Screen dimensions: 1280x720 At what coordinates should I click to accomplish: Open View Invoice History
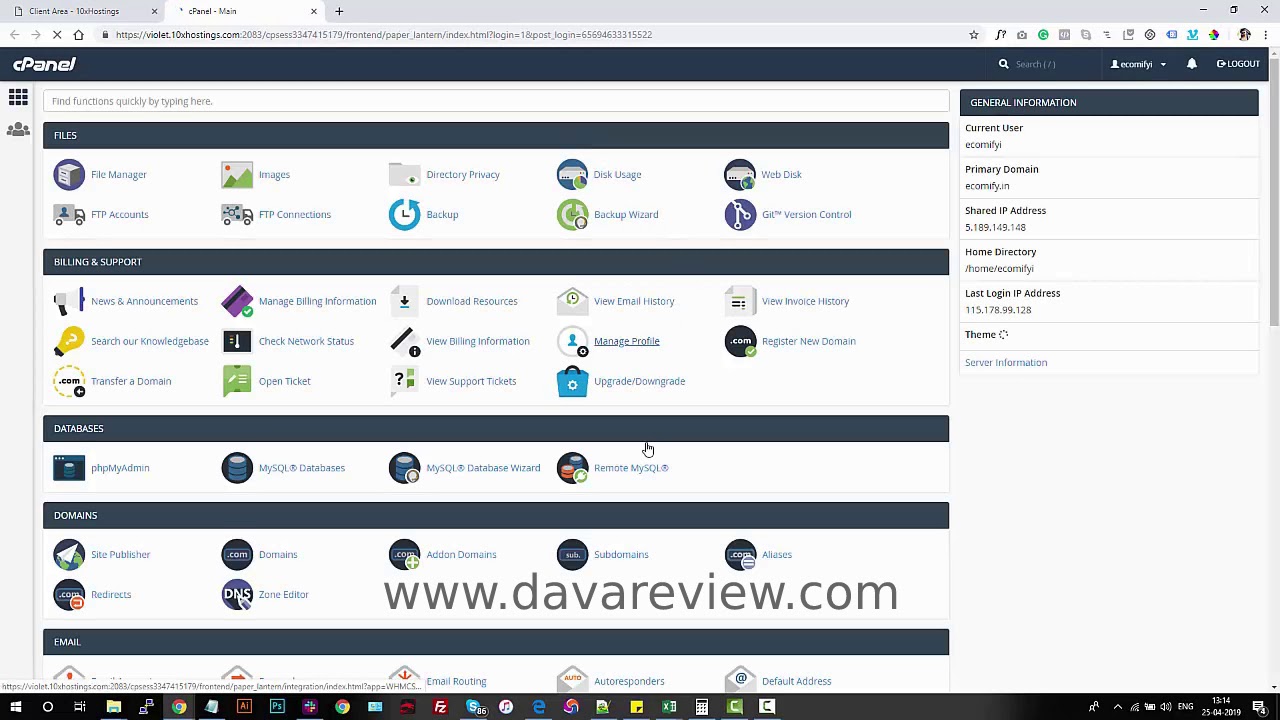[x=805, y=301]
